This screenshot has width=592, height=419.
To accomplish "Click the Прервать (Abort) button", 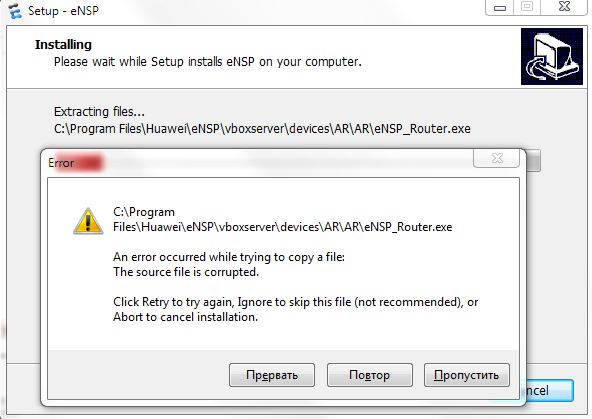I will (x=271, y=375).
